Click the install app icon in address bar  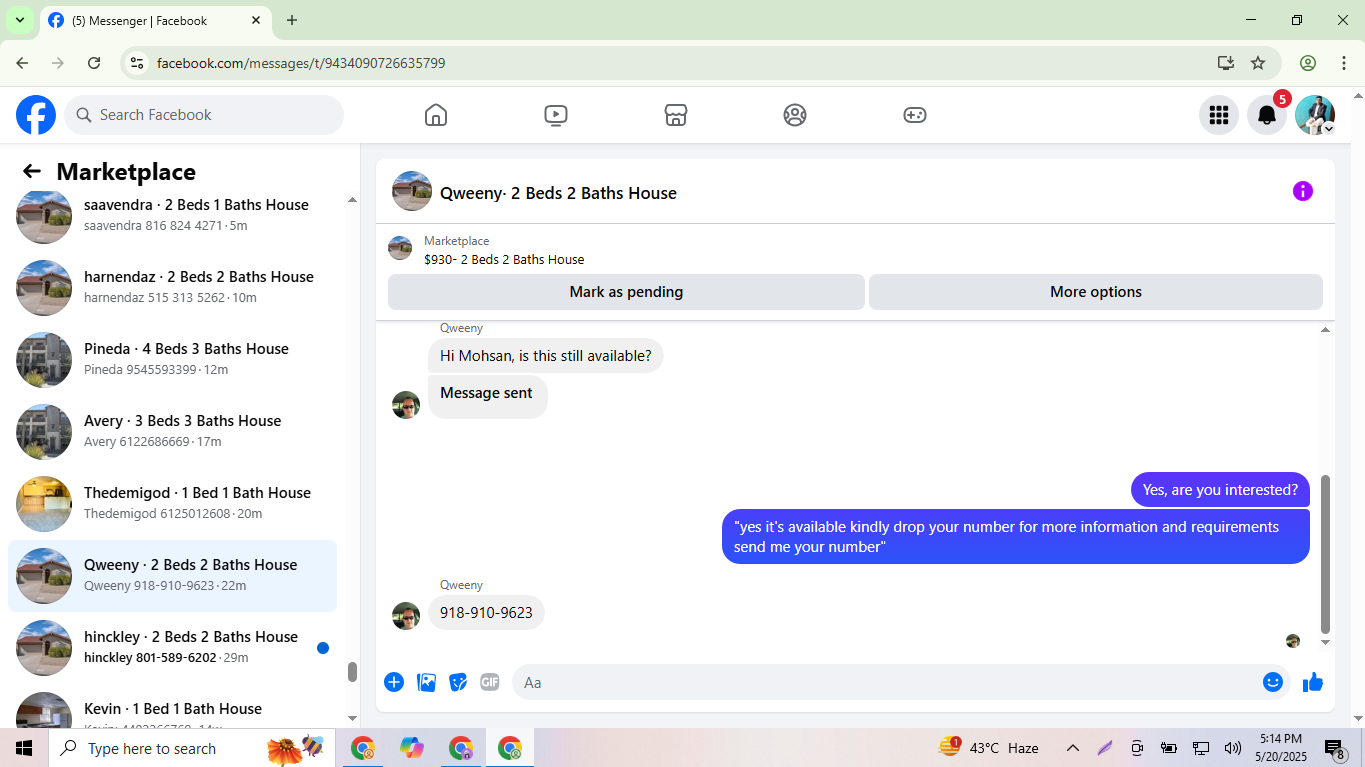click(1226, 63)
